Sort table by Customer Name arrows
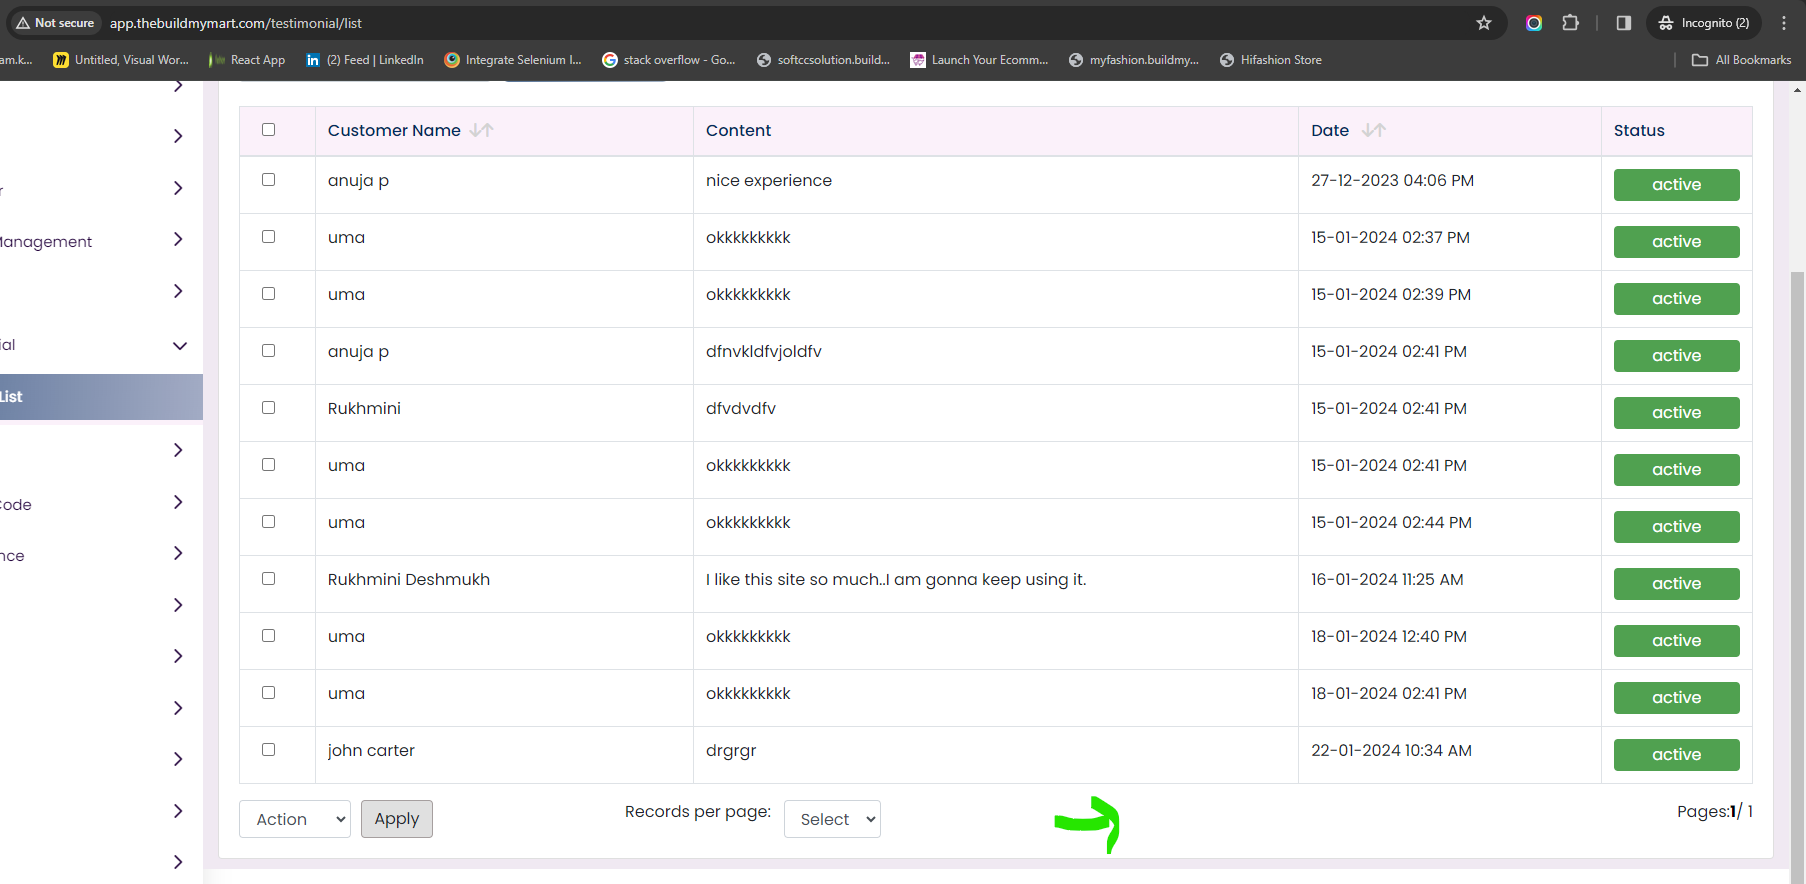 pos(482,130)
